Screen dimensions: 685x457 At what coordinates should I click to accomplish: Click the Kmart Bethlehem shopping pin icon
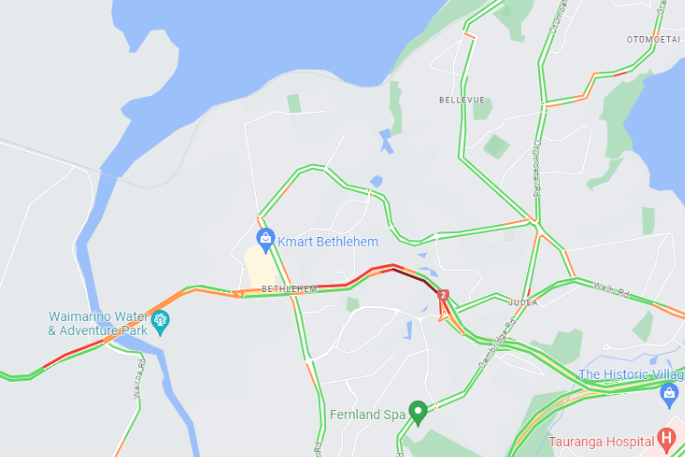265,240
